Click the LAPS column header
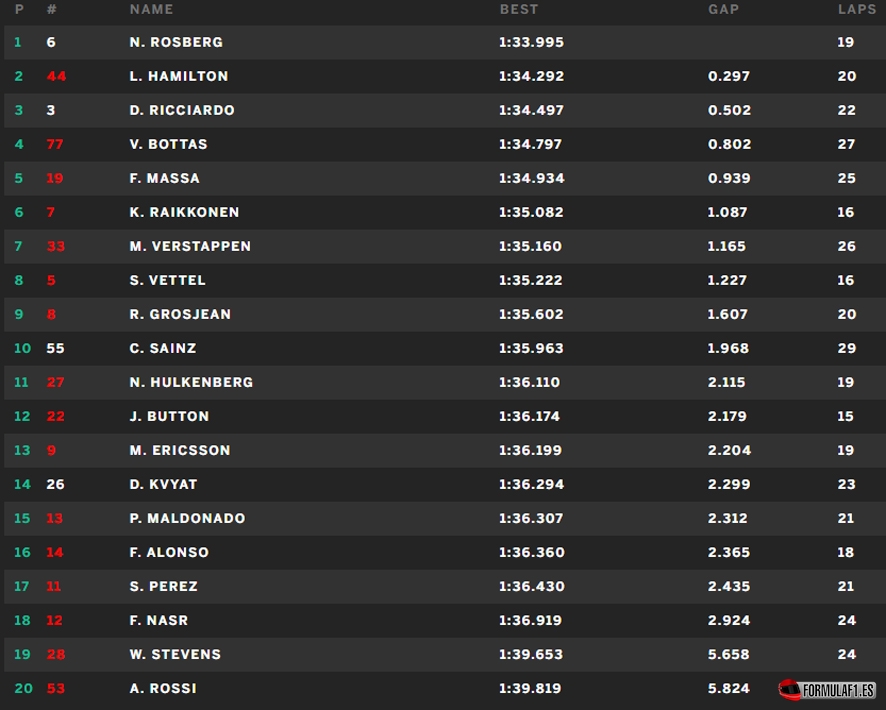Screen dimensions: 886x710 (x=857, y=9)
